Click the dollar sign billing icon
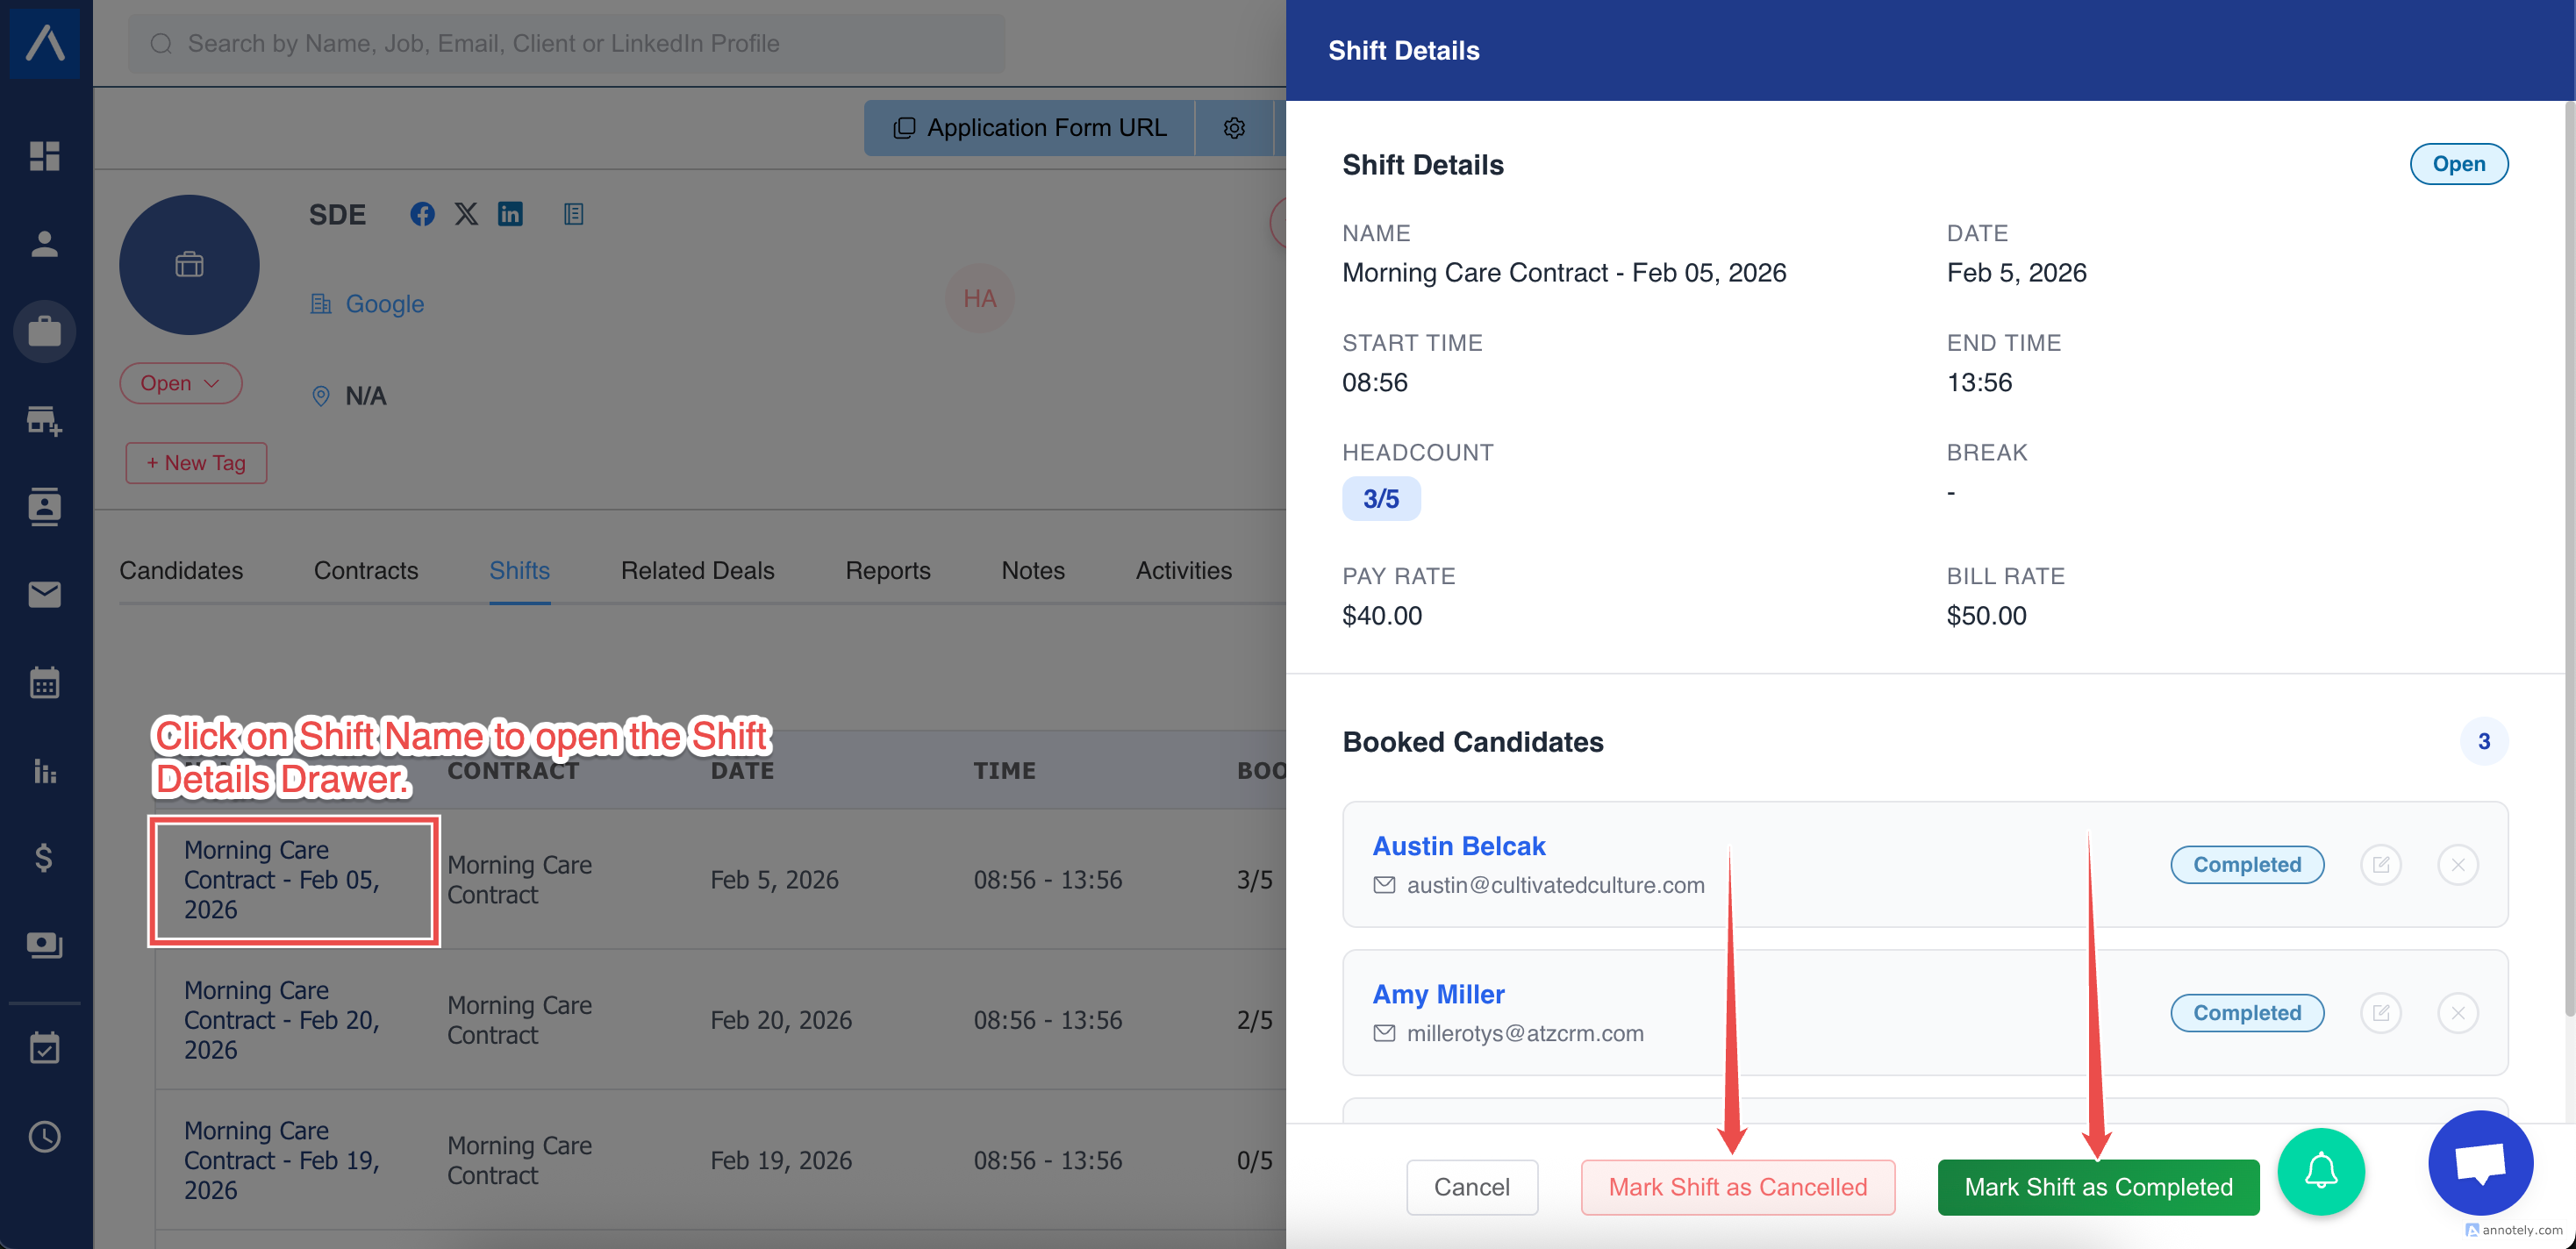This screenshot has height=1249, width=2576. point(44,857)
